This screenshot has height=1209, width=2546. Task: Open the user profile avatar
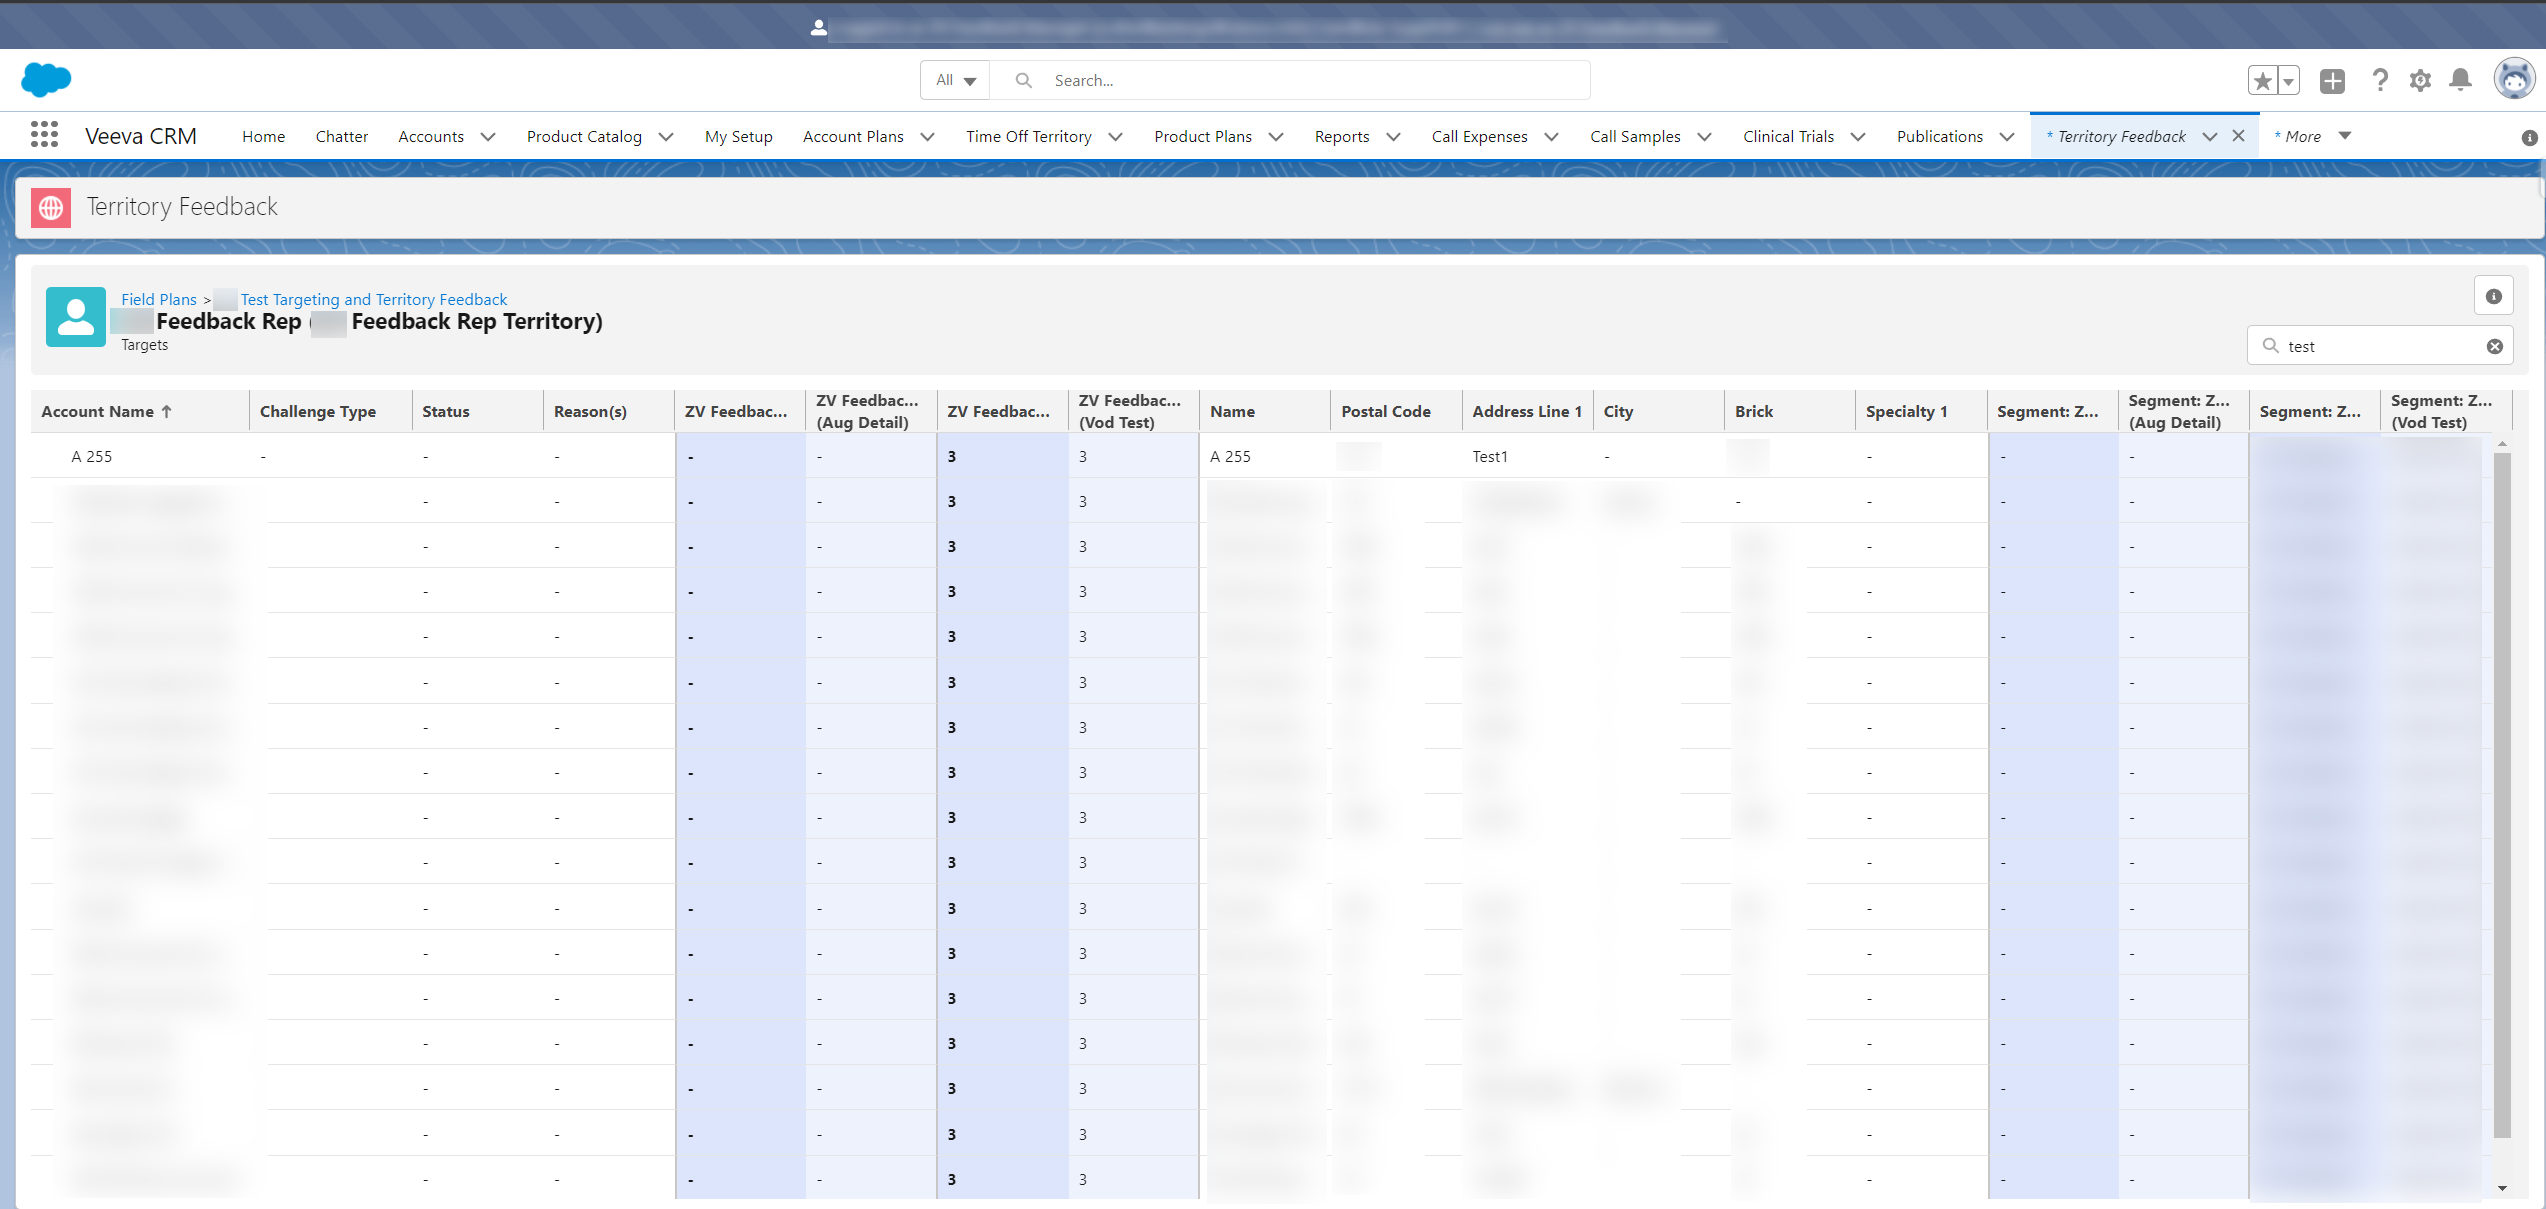click(x=2513, y=80)
